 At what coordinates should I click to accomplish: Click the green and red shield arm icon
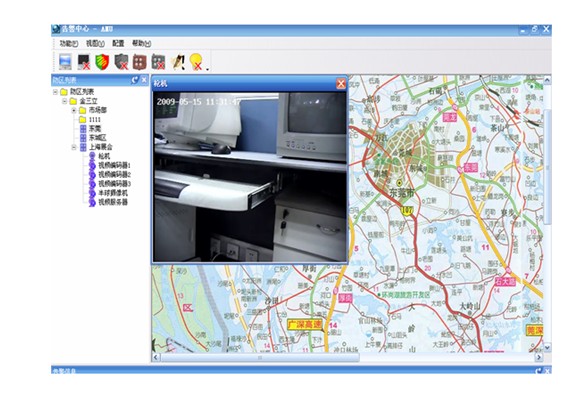point(102,62)
